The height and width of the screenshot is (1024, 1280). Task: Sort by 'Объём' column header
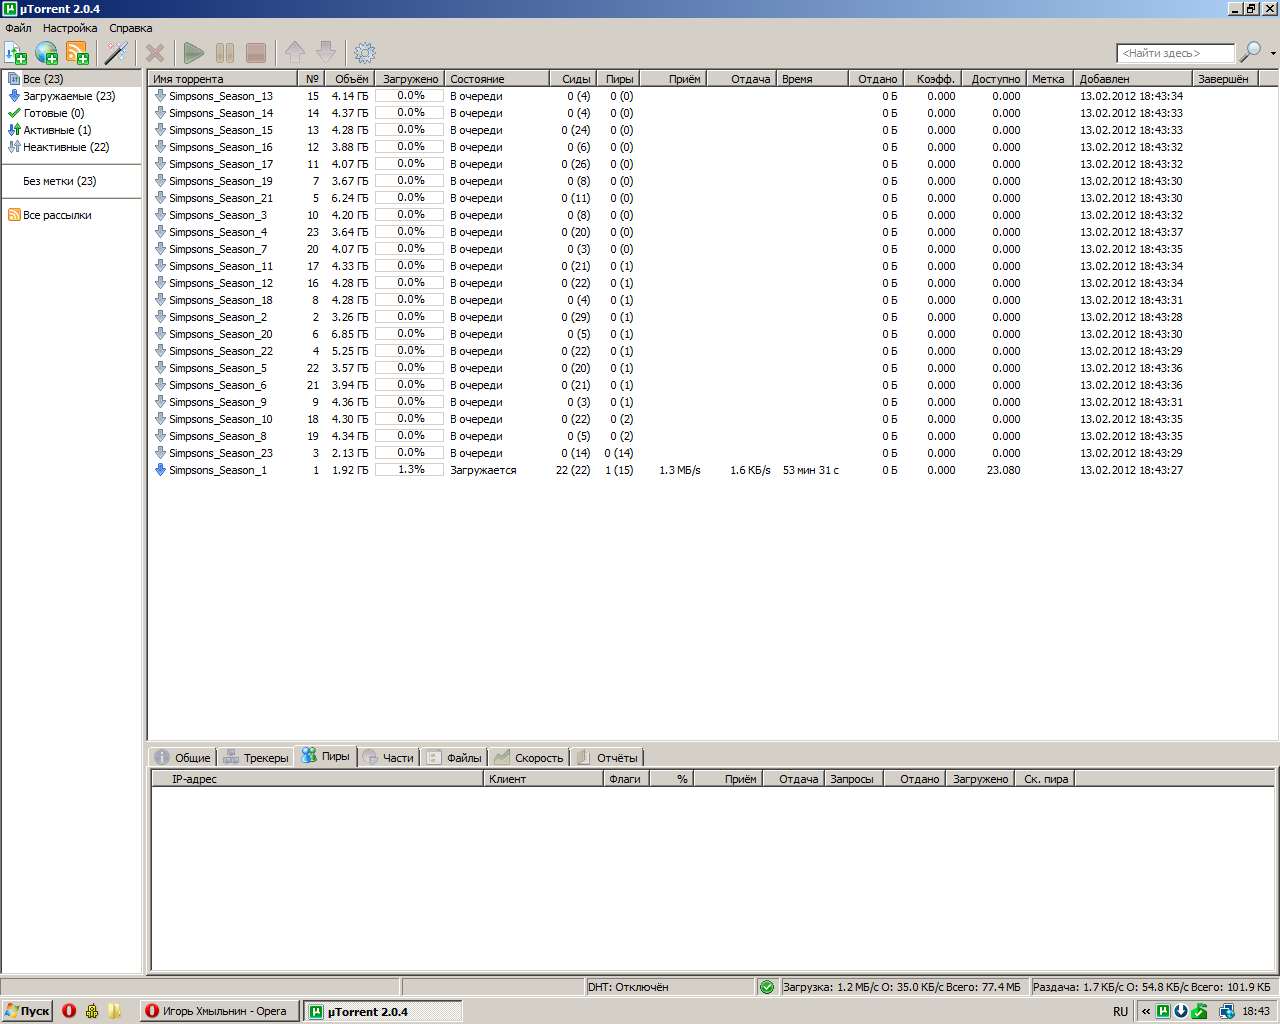349,79
